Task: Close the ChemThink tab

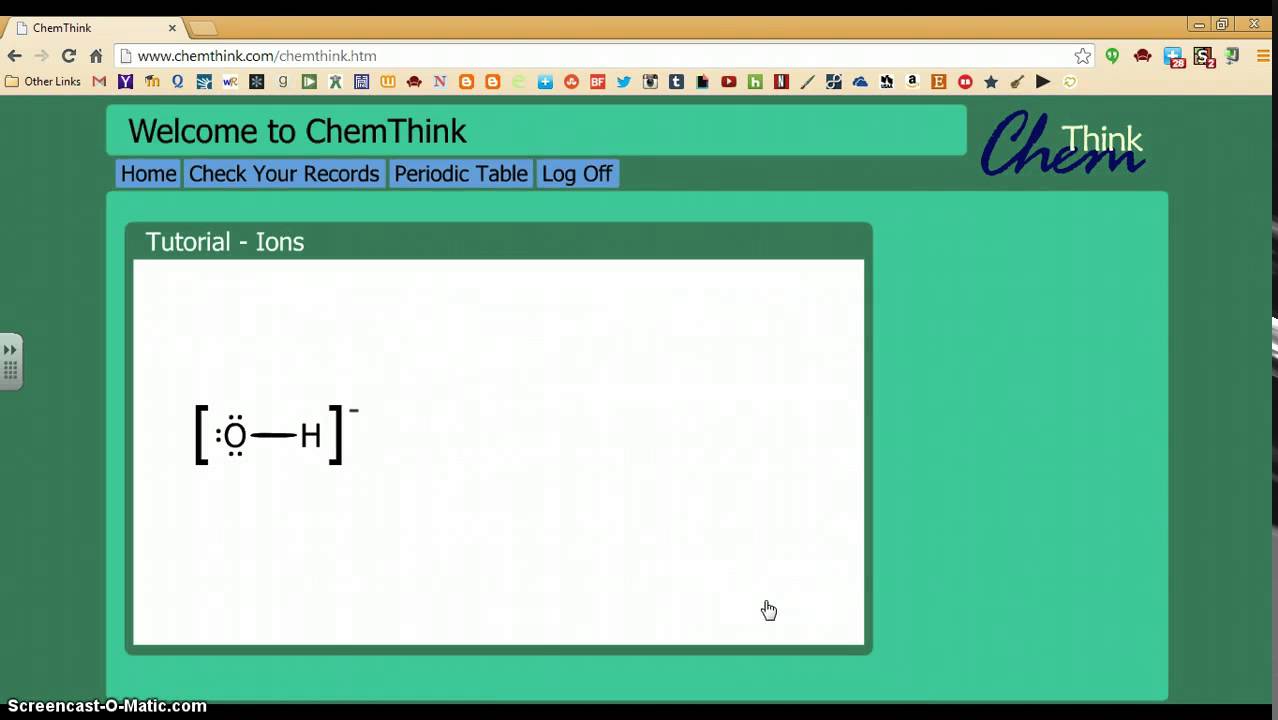Action: pyautogui.click(x=172, y=28)
